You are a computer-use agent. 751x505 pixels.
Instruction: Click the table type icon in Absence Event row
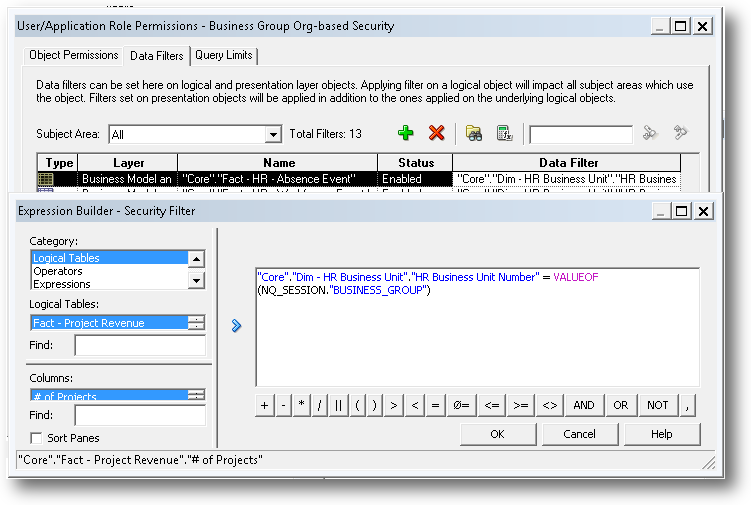46,179
